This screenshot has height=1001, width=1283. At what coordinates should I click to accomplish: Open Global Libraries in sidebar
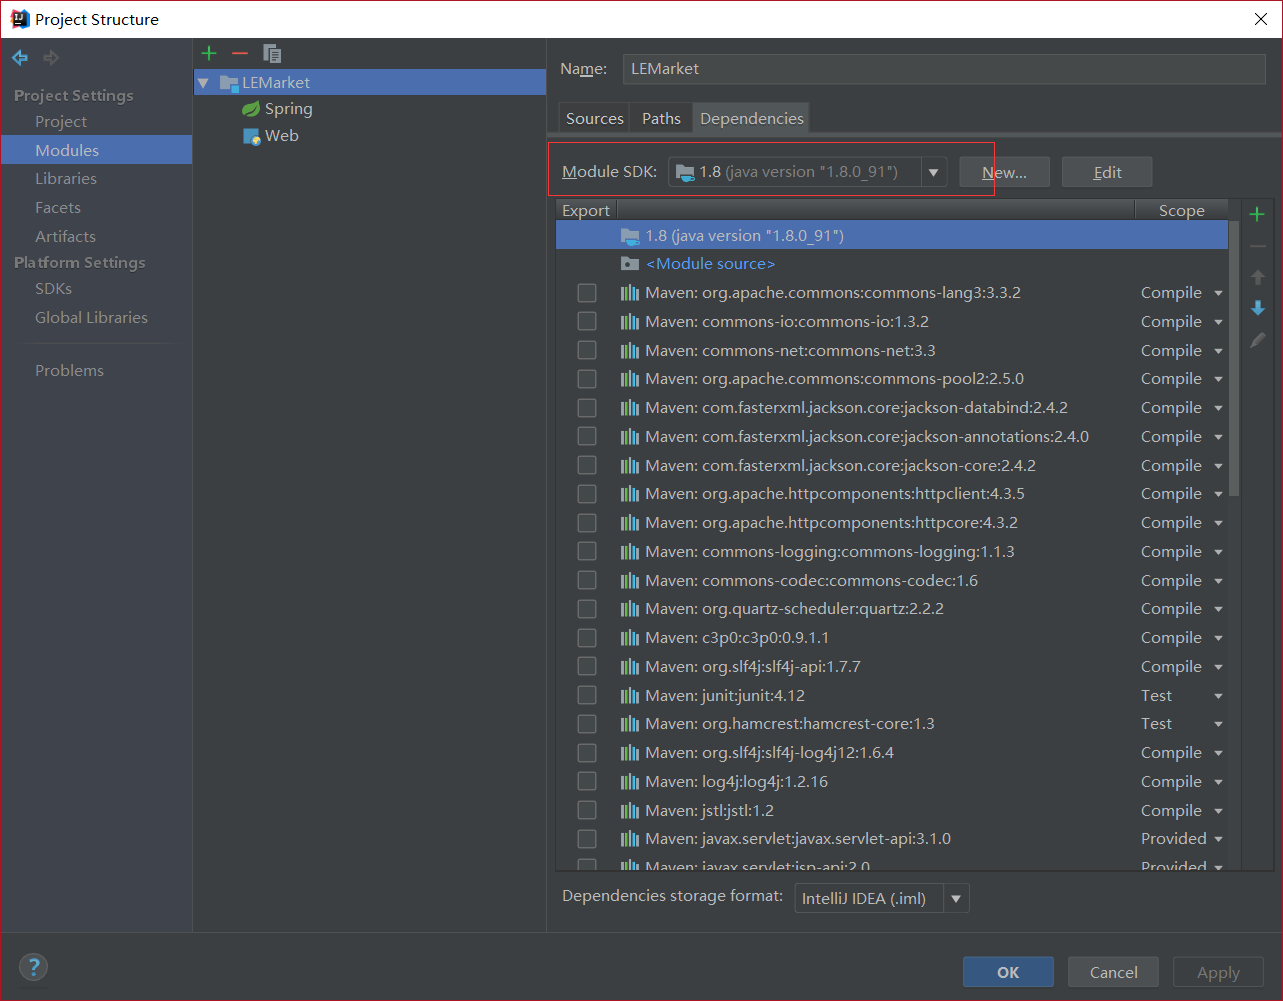coord(91,317)
